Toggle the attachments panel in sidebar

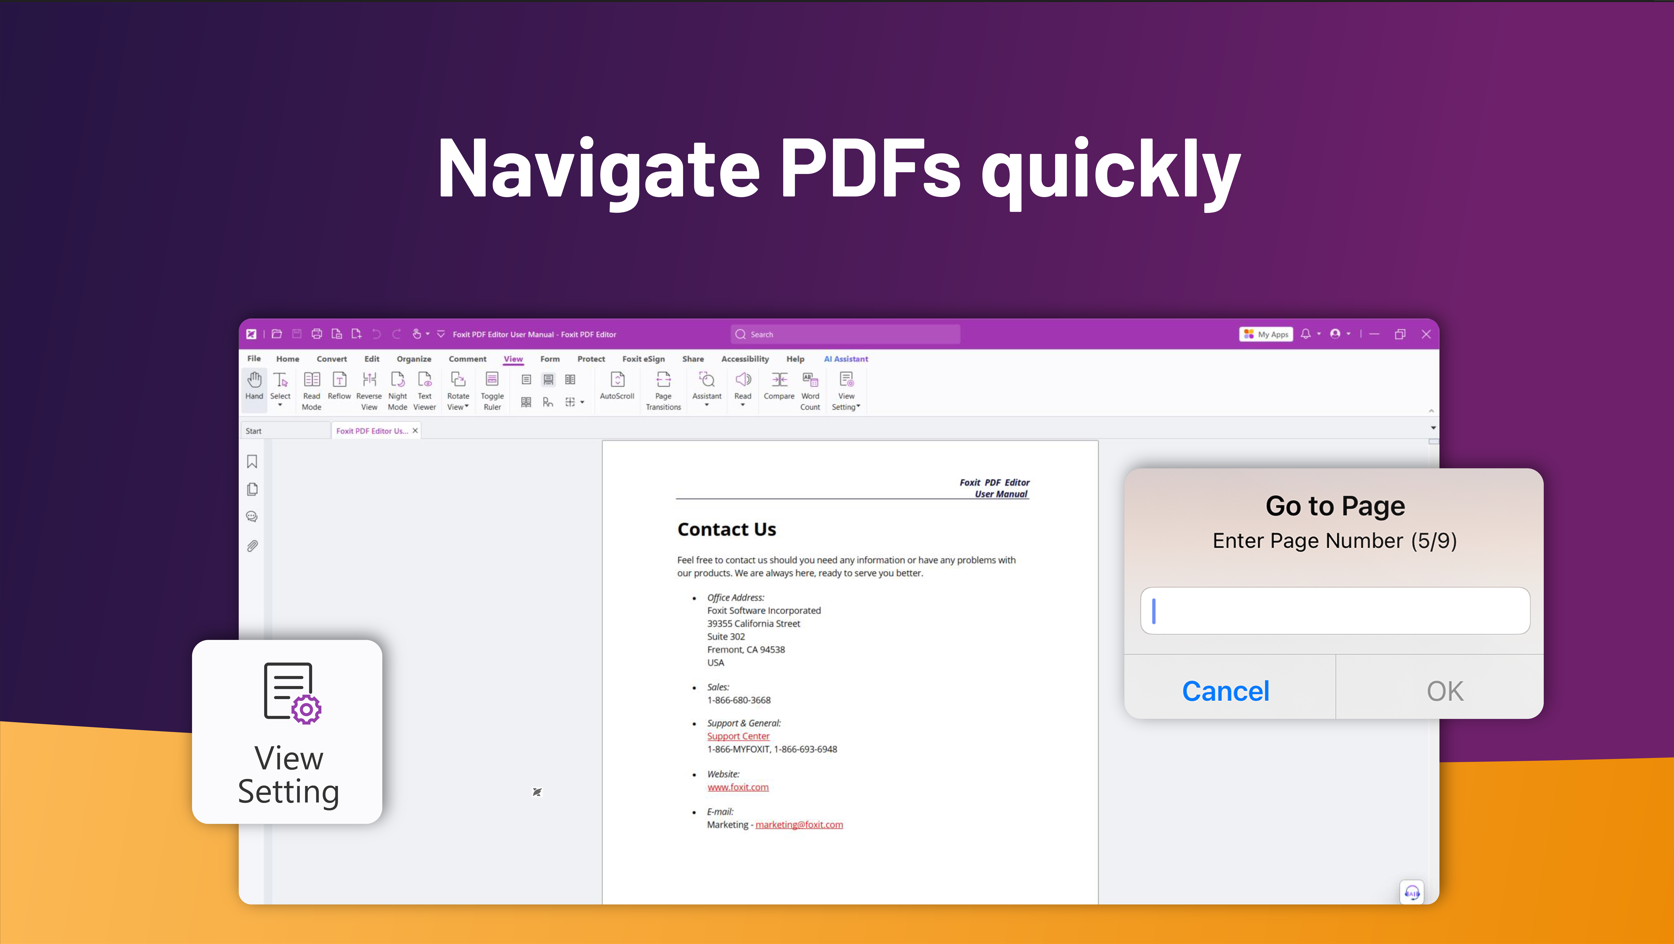click(252, 546)
